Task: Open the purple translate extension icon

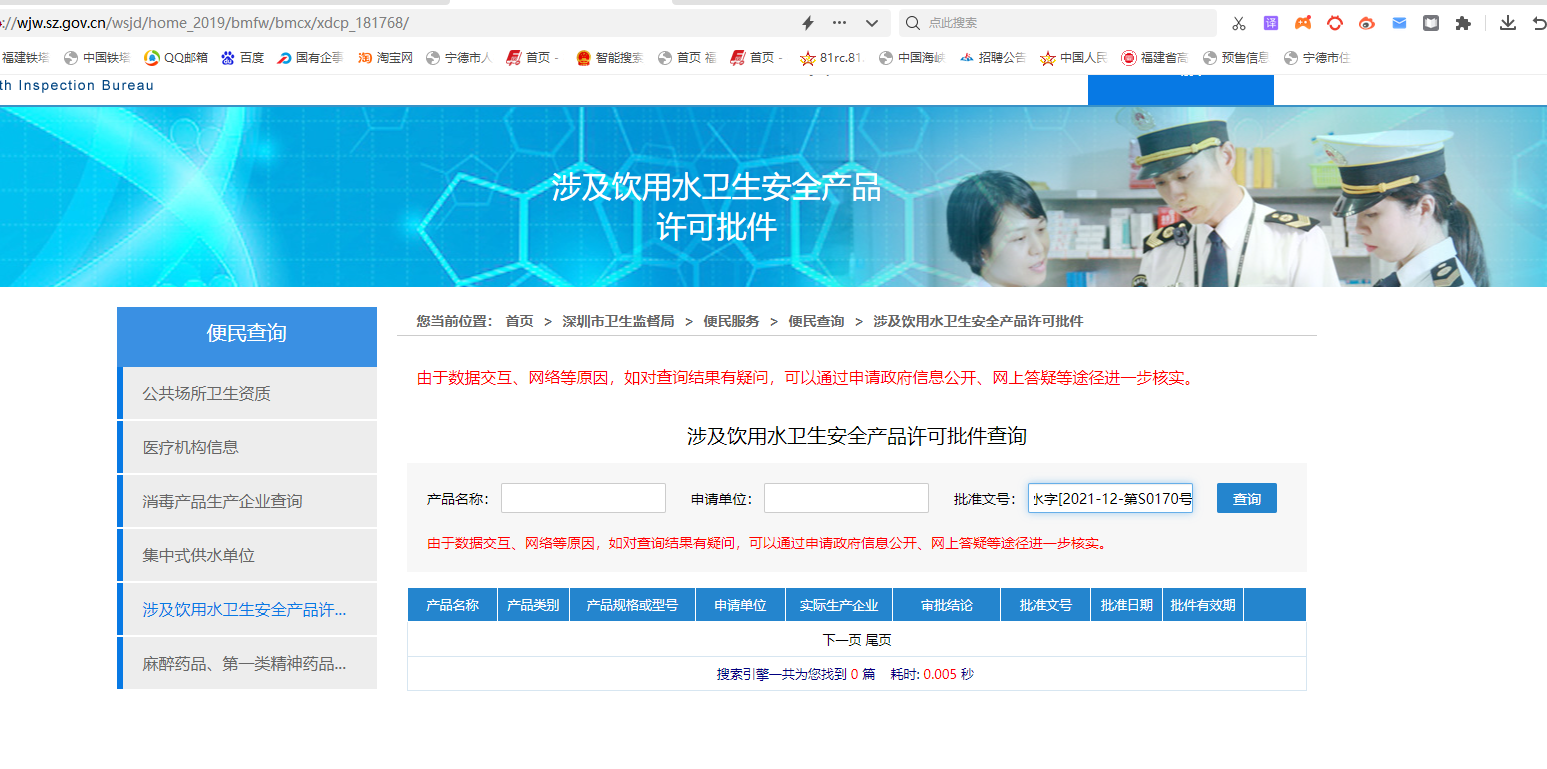Action: pyautogui.click(x=1271, y=23)
